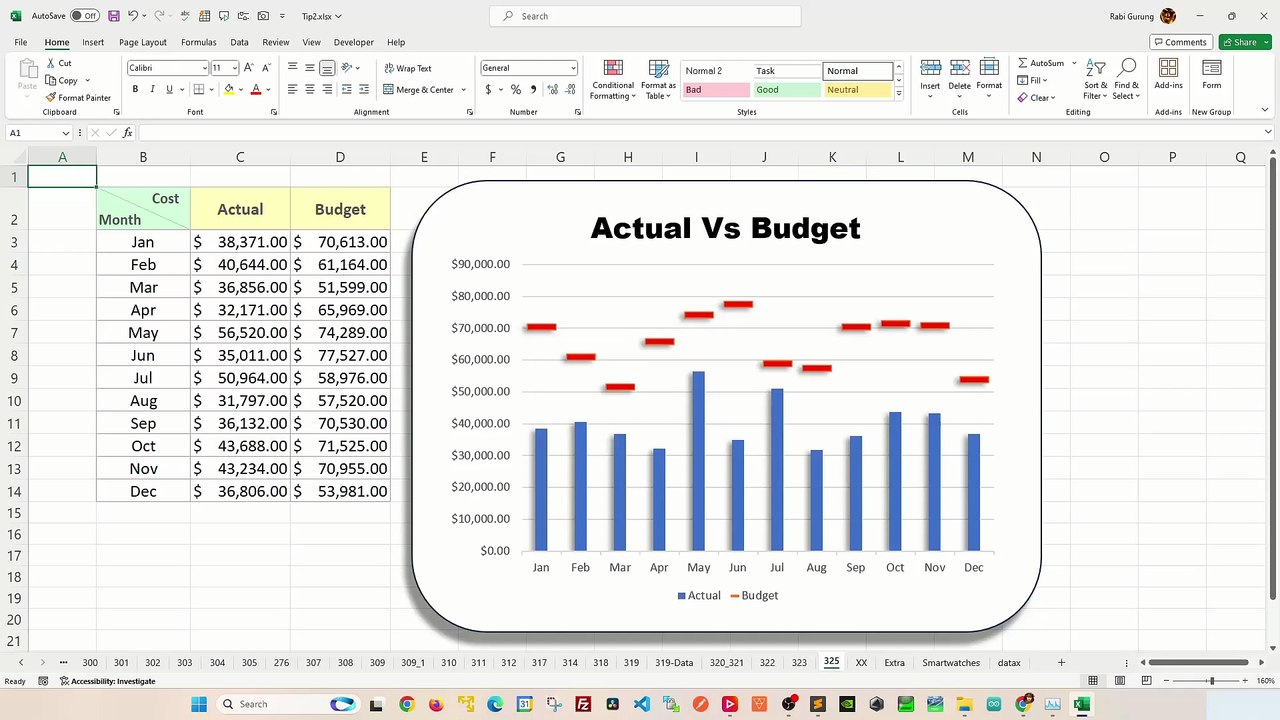This screenshot has height=720, width=1280.
Task: Open the Insert ribbon tab
Action: click(93, 42)
